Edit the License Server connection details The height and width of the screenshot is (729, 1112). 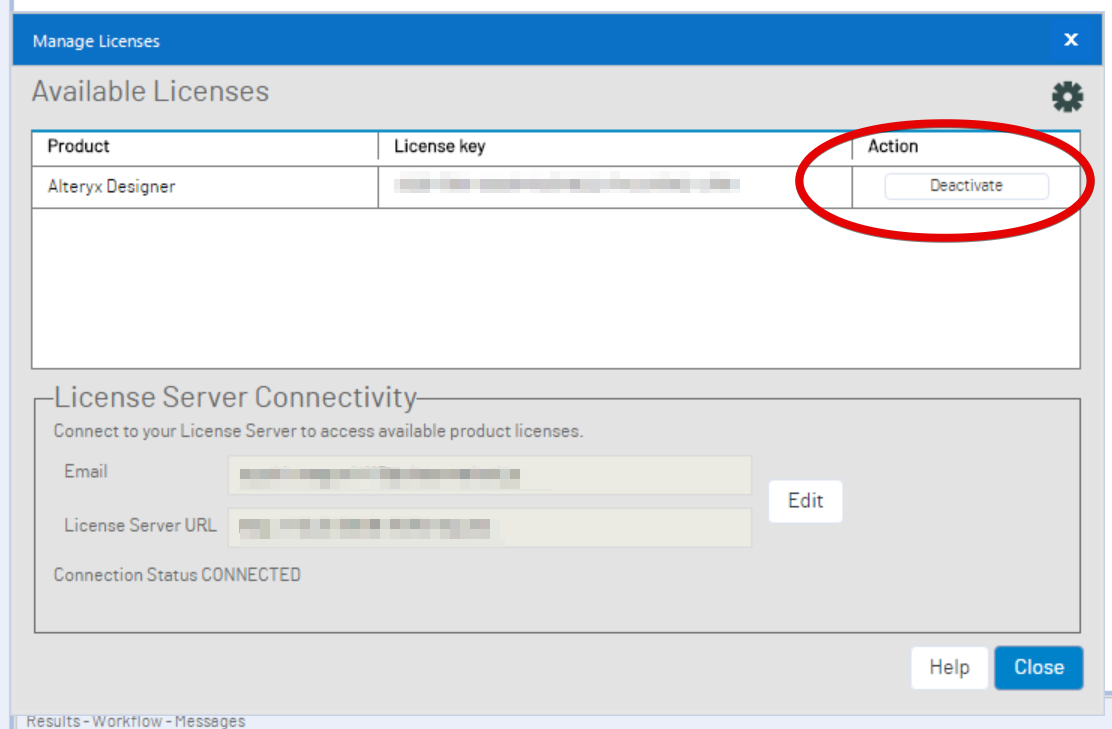click(x=805, y=501)
